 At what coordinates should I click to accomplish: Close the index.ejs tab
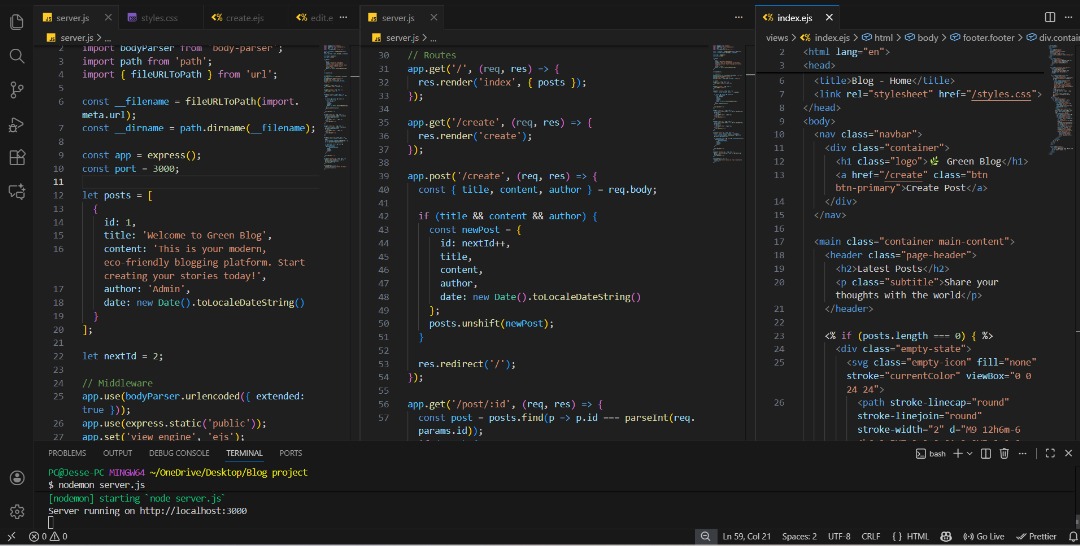829,17
